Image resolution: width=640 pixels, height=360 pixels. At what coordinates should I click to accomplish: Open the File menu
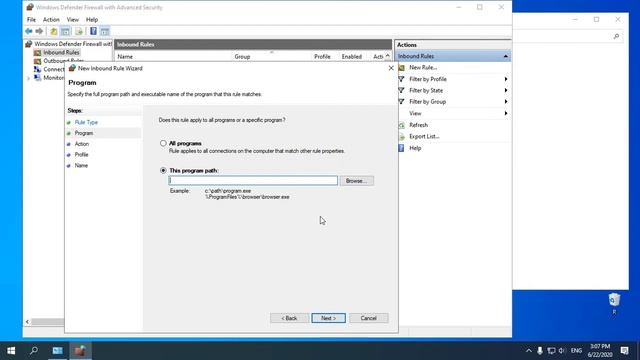pyautogui.click(x=31, y=20)
